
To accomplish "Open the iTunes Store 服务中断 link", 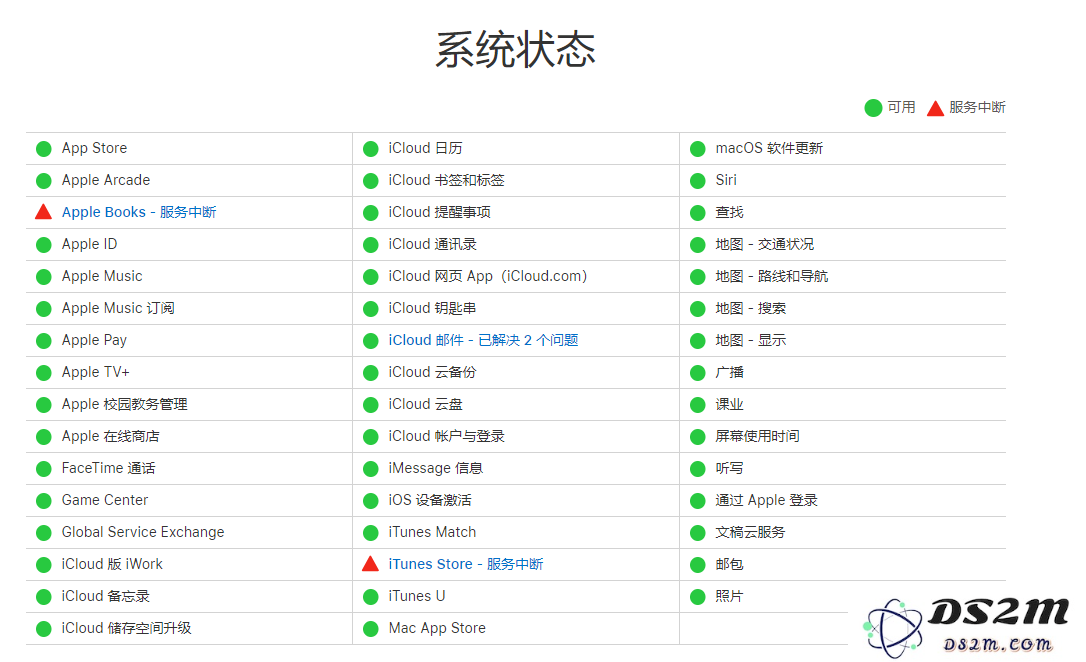I will coord(466,564).
